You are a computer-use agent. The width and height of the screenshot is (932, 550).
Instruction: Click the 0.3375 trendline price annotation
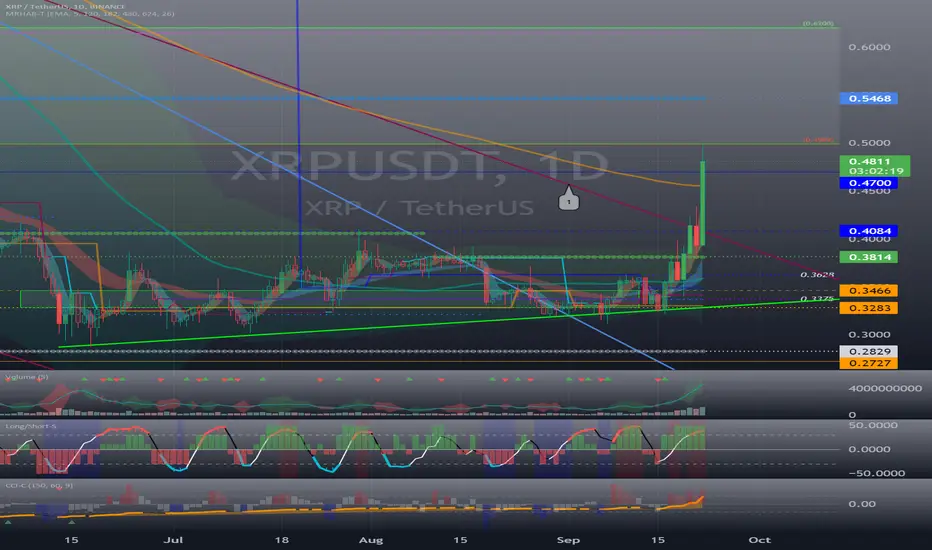[x=817, y=298]
